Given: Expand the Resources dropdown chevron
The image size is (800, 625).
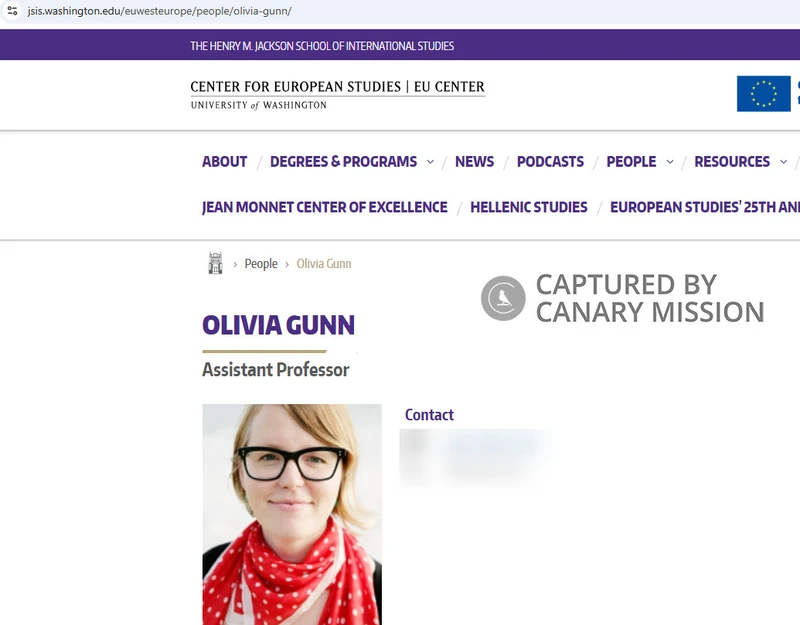Looking at the screenshot, I should pos(783,162).
